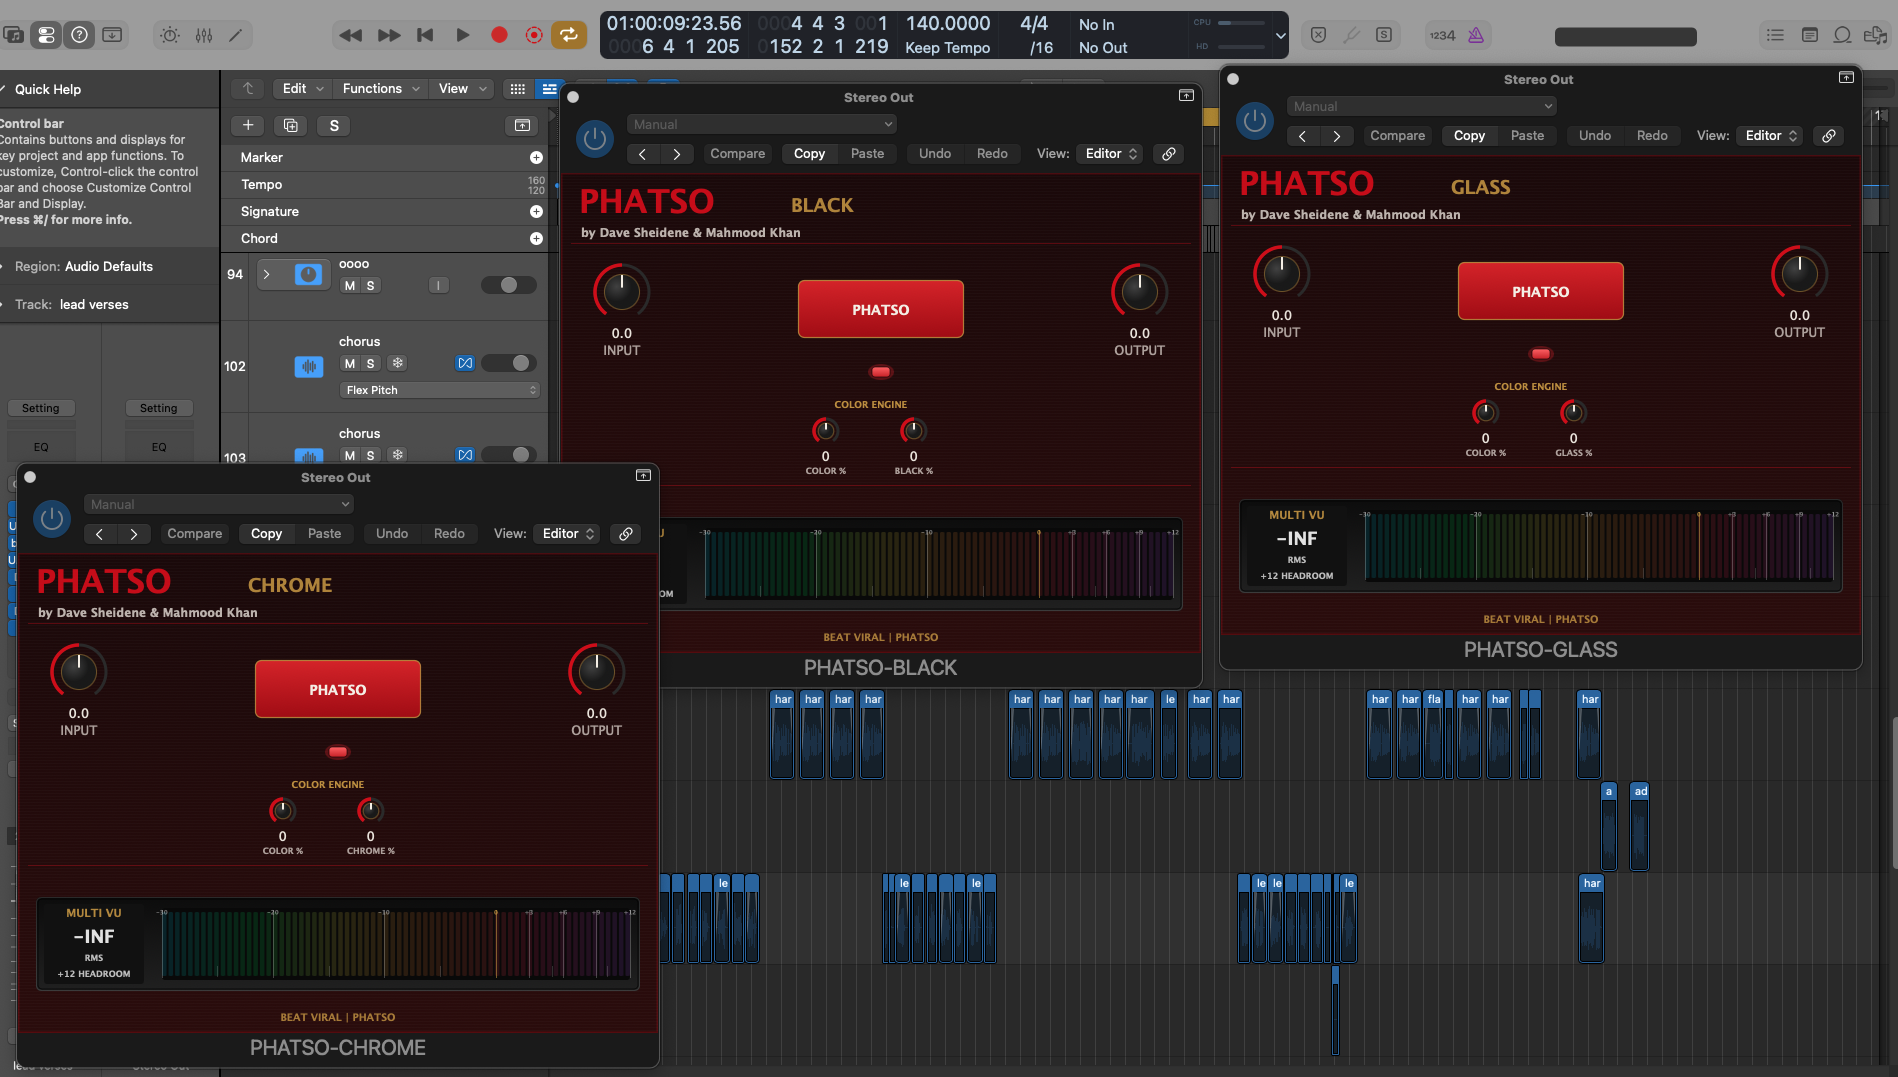The height and width of the screenshot is (1077, 1898).
Task: Click link icon in PHATSO Black window
Action: coord(1168,153)
